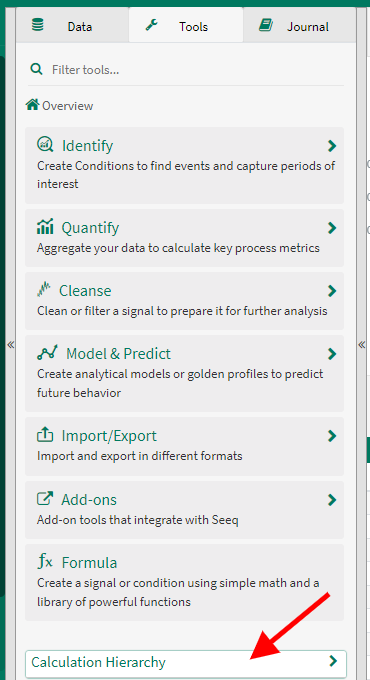370x680 pixels.
Task: Expand the Cleanse category arrow
Action: 332,291
